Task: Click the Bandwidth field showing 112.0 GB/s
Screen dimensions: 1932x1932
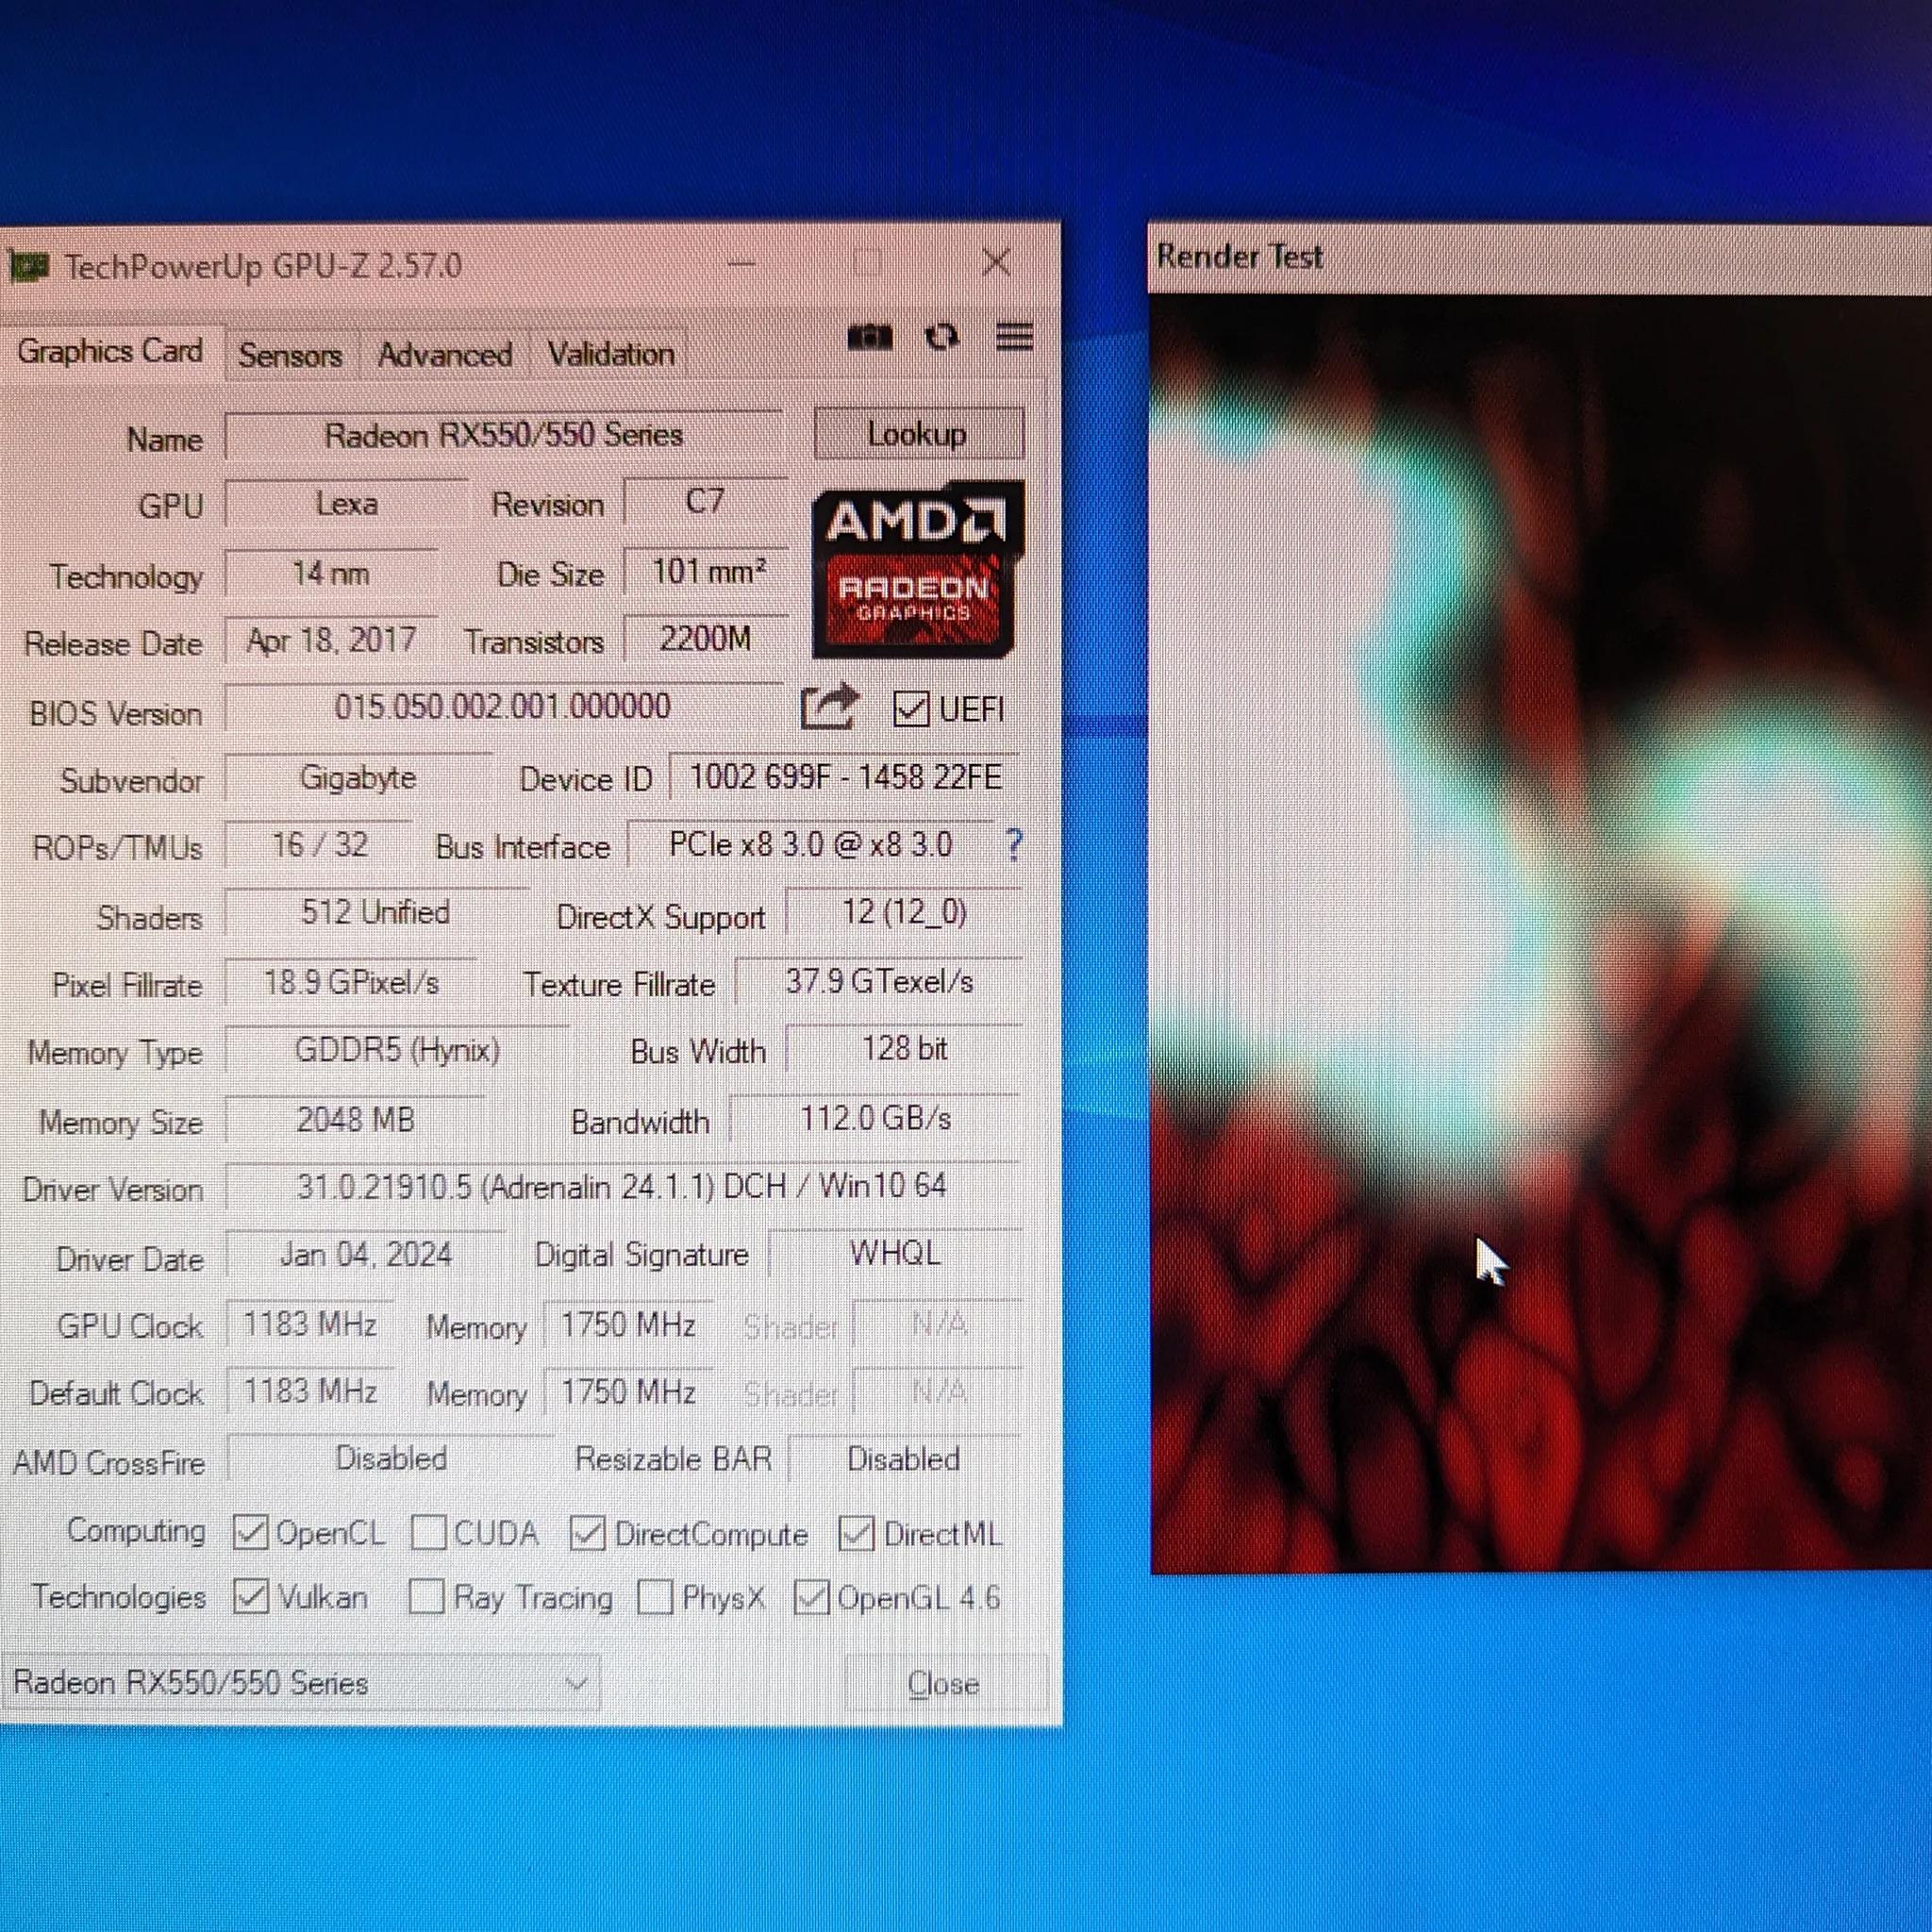Action: pyautogui.click(x=875, y=1118)
